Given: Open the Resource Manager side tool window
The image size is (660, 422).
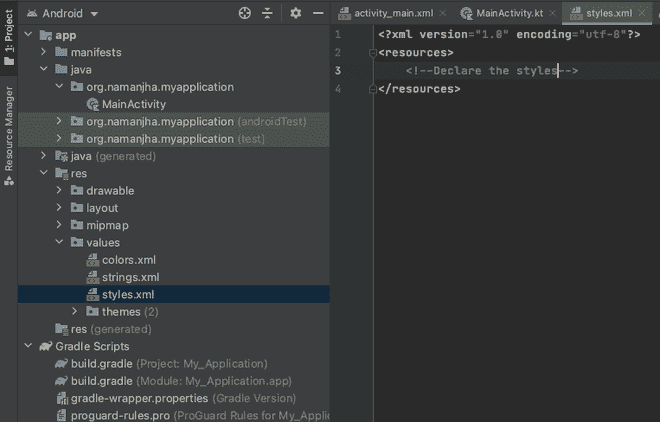Looking at the screenshot, I should [9, 135].
